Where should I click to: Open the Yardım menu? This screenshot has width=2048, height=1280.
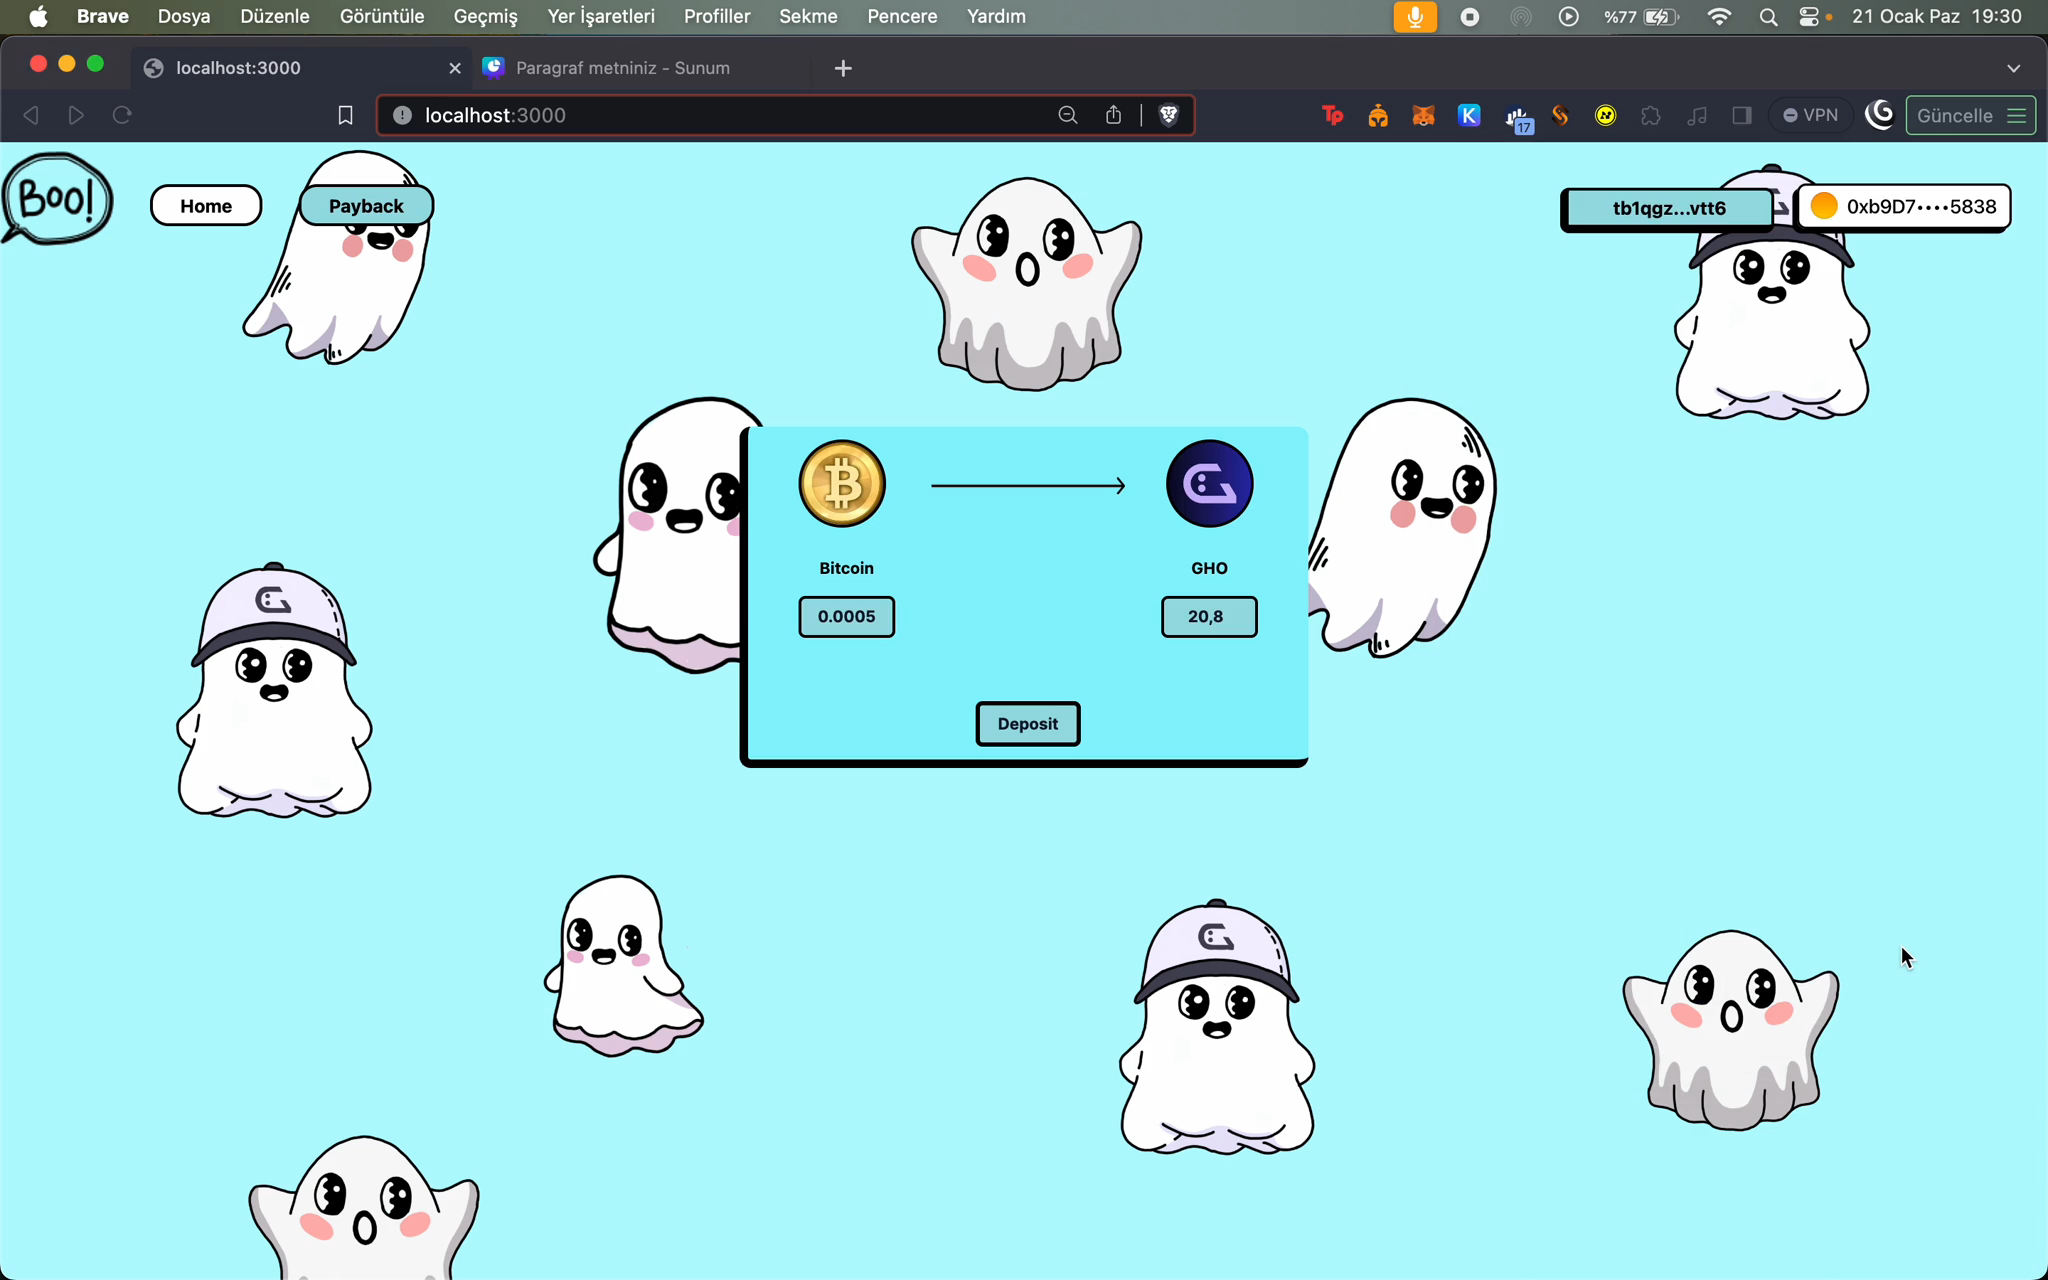(x=996, y=17)
